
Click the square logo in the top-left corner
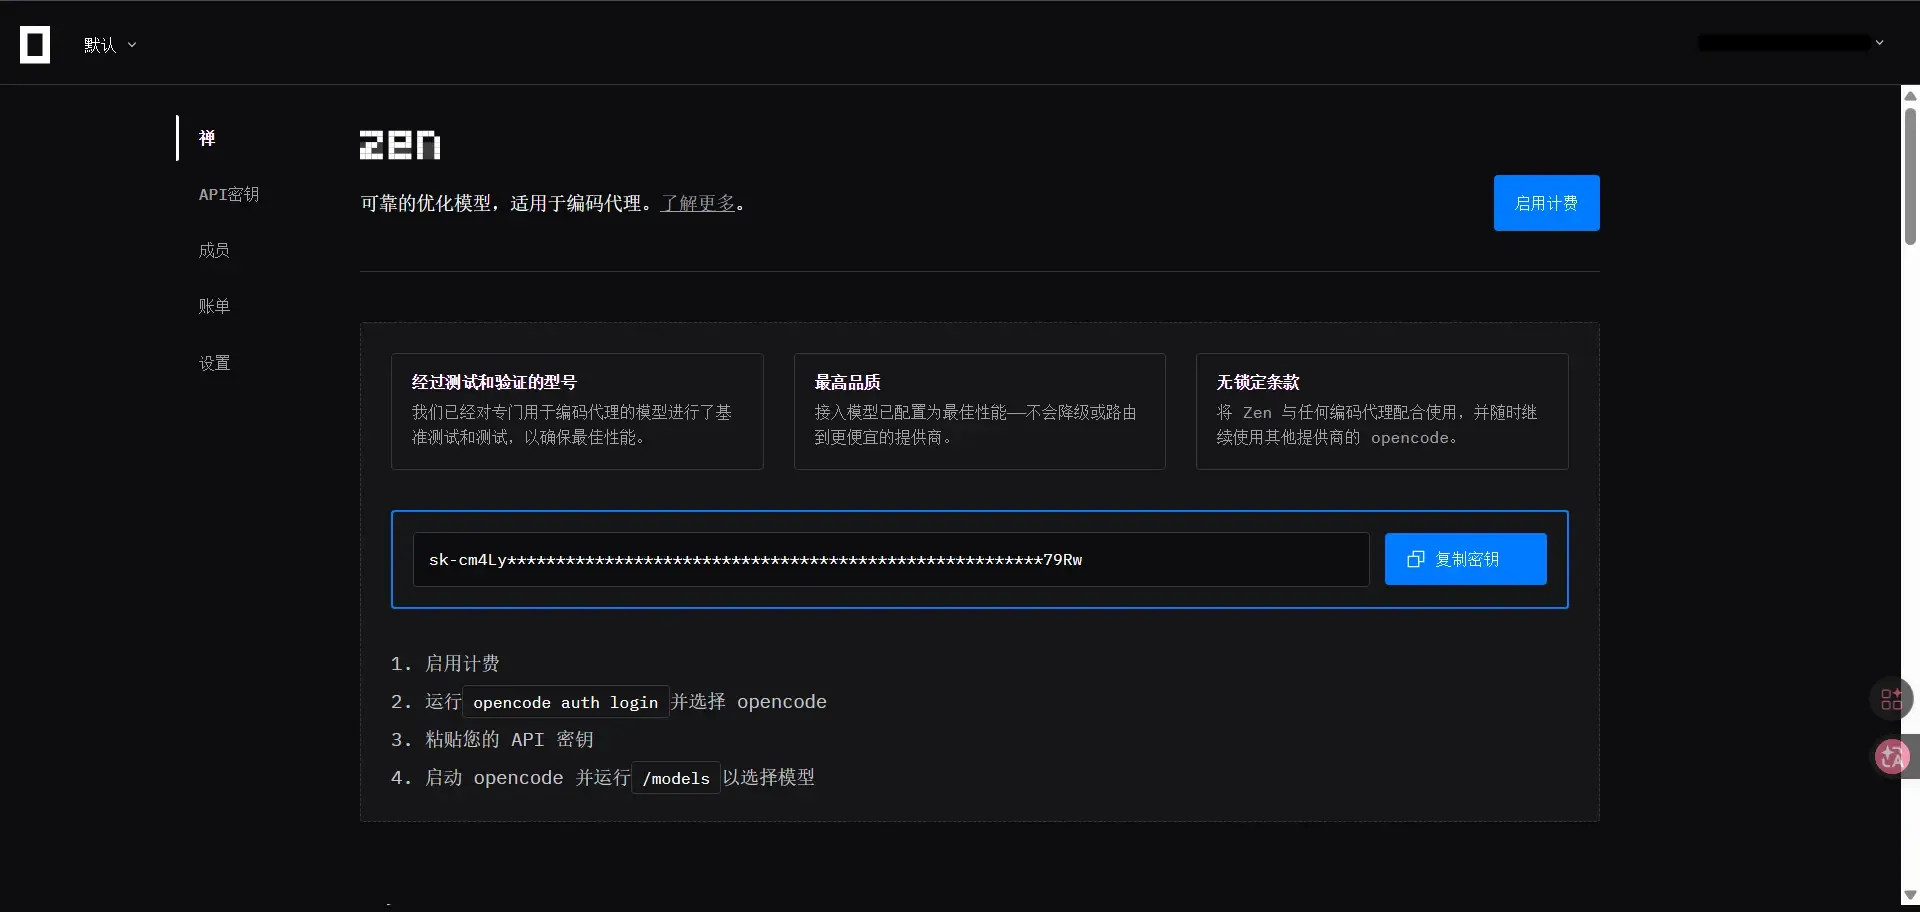pyautogui.click(x=36, y=45)
